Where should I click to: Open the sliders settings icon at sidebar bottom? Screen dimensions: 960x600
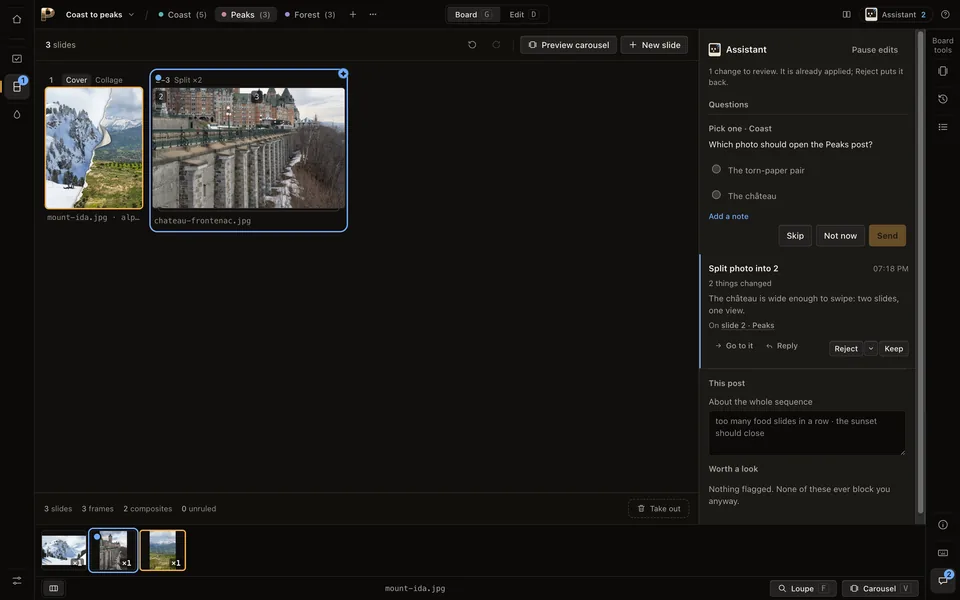coord(17,580)
